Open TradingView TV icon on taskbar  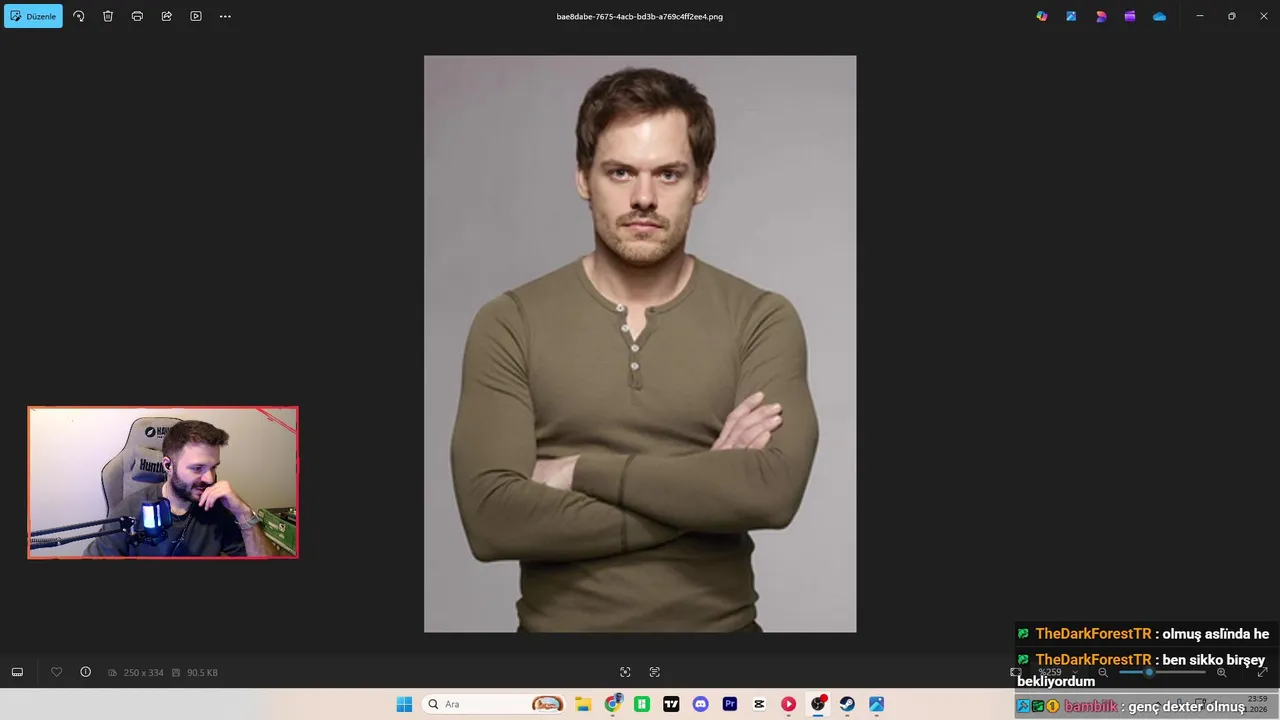[671, 704]
